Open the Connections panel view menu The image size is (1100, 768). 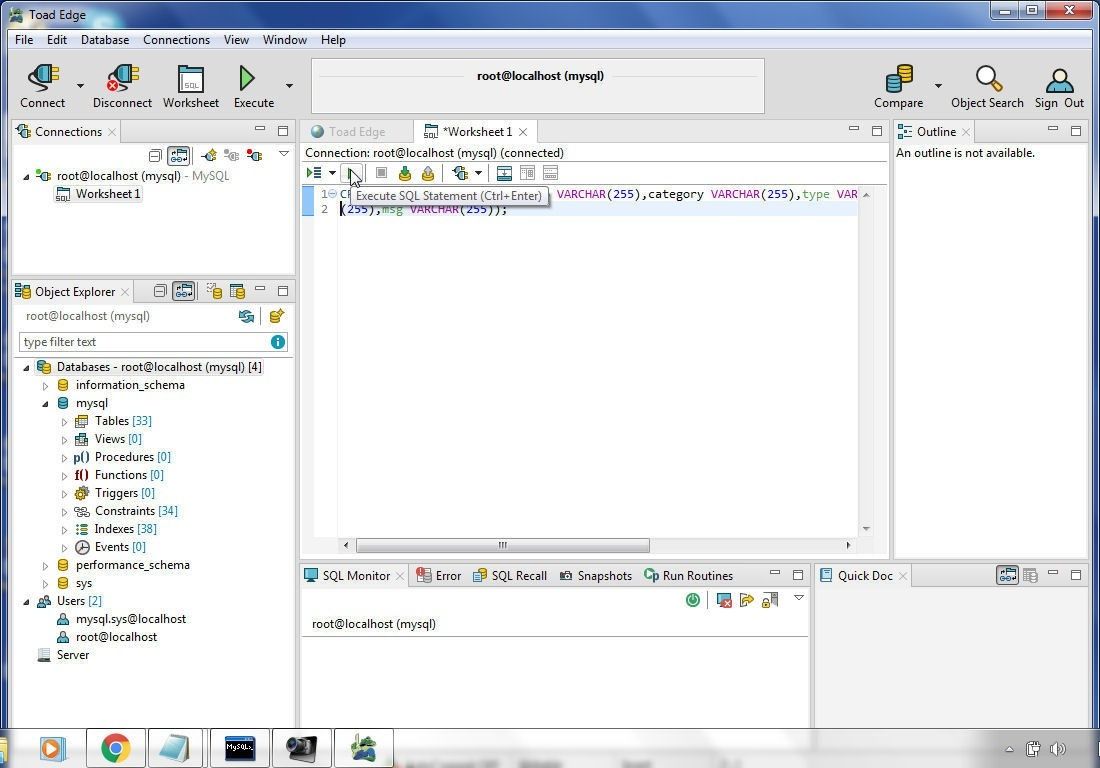point(283,154)
